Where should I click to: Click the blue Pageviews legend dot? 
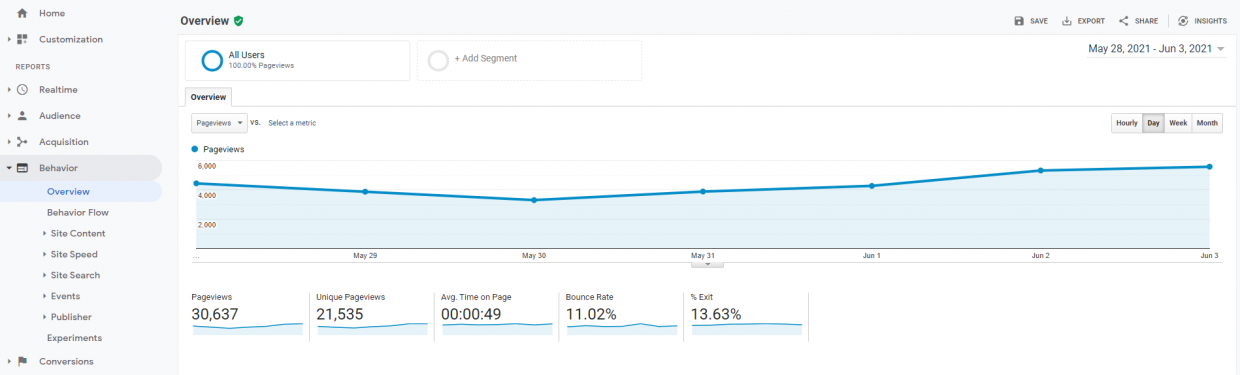(x=194, y=149)
